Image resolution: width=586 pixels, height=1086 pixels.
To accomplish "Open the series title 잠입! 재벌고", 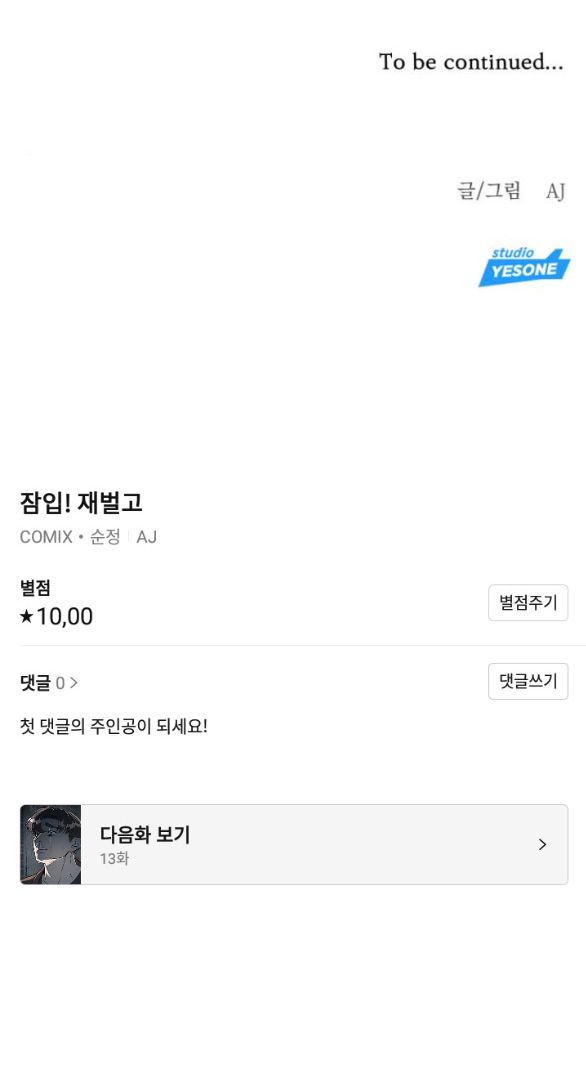I will coord(81,503).
